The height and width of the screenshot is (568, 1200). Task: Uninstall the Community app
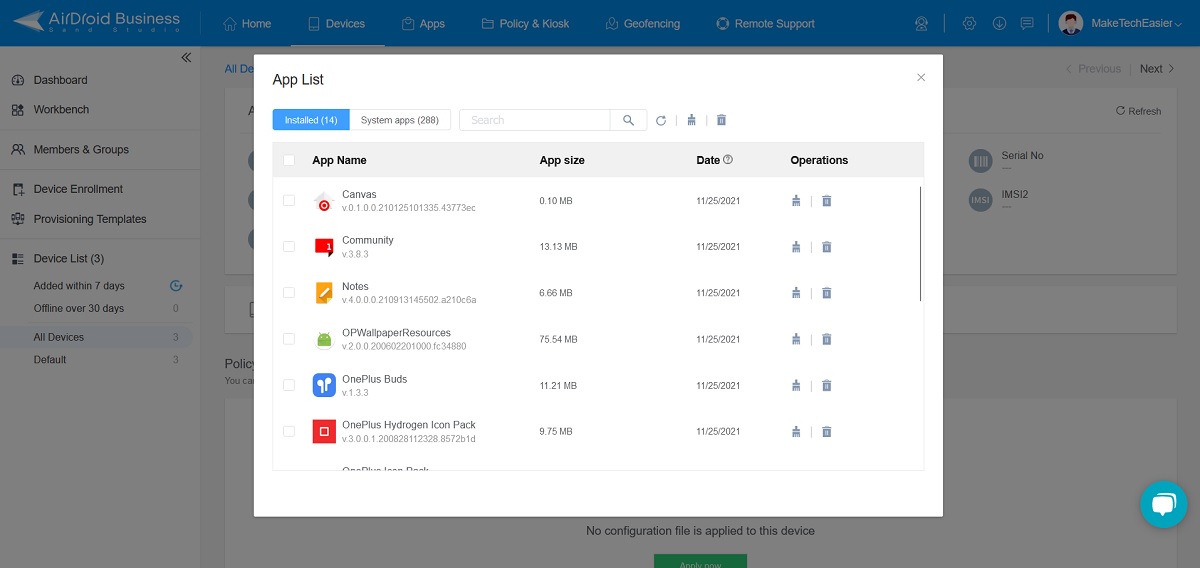827,247
